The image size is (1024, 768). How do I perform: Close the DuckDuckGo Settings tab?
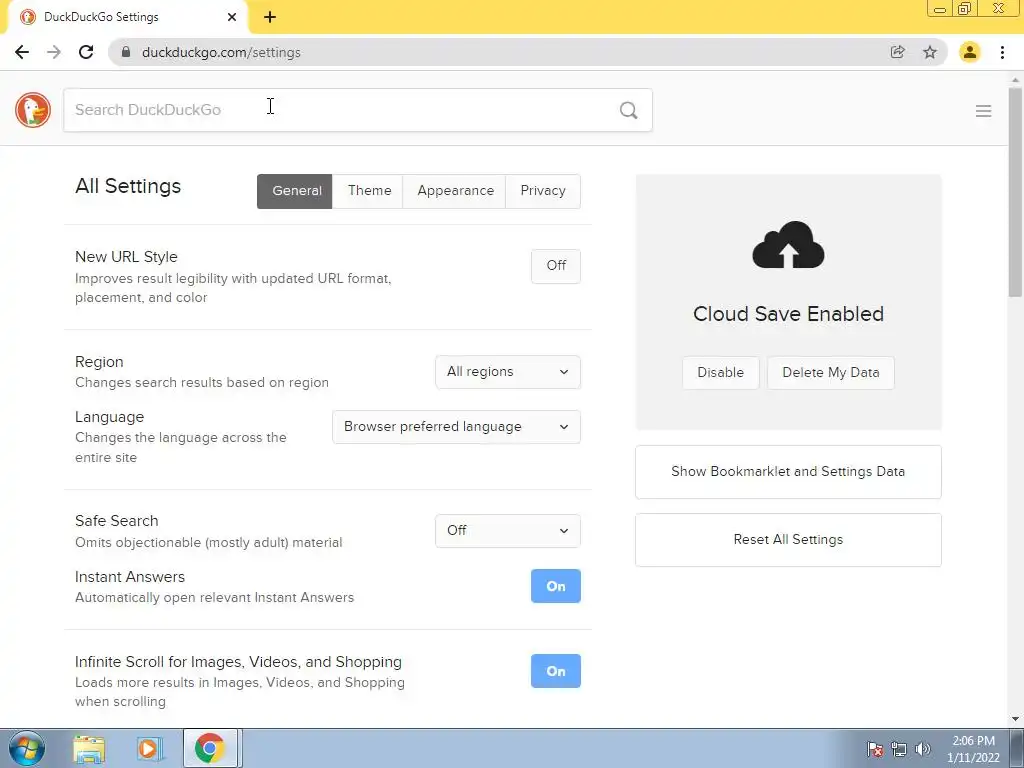[232, 17]
